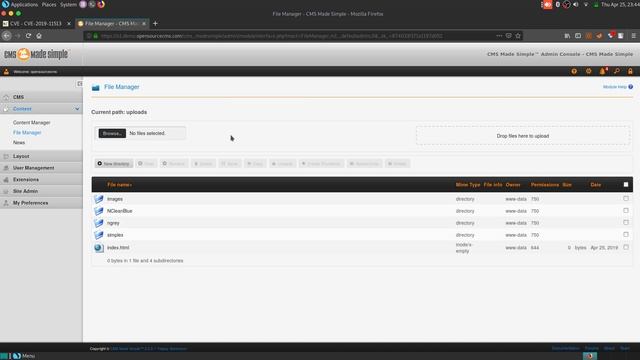The image size is (640, 360).
Task: Expand the User Management sidebar section
Action: [x=41, y=168]
